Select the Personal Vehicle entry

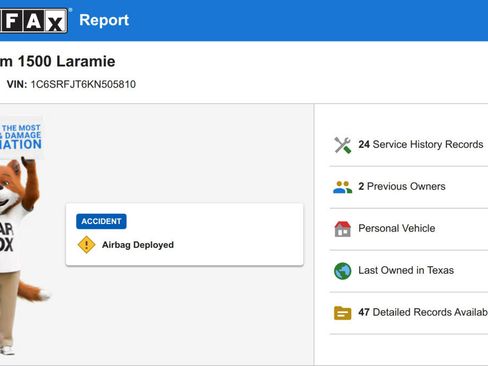pyautogui.click(x=409, y=229)
